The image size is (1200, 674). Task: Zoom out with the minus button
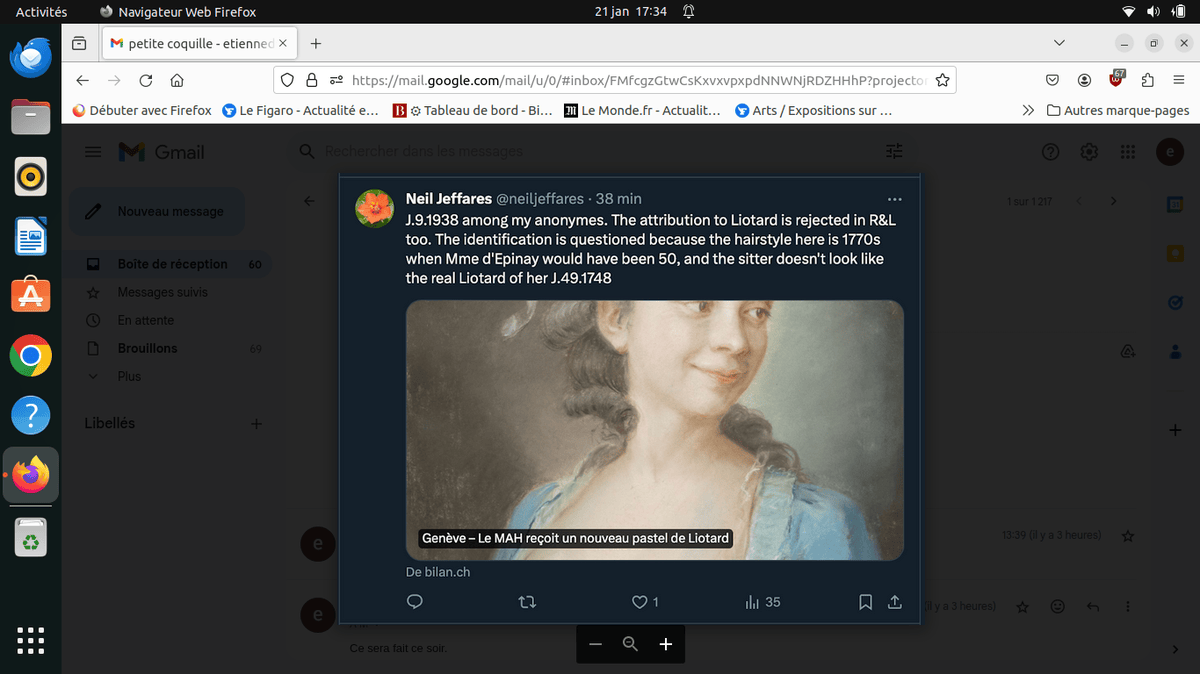coord(596,644)
